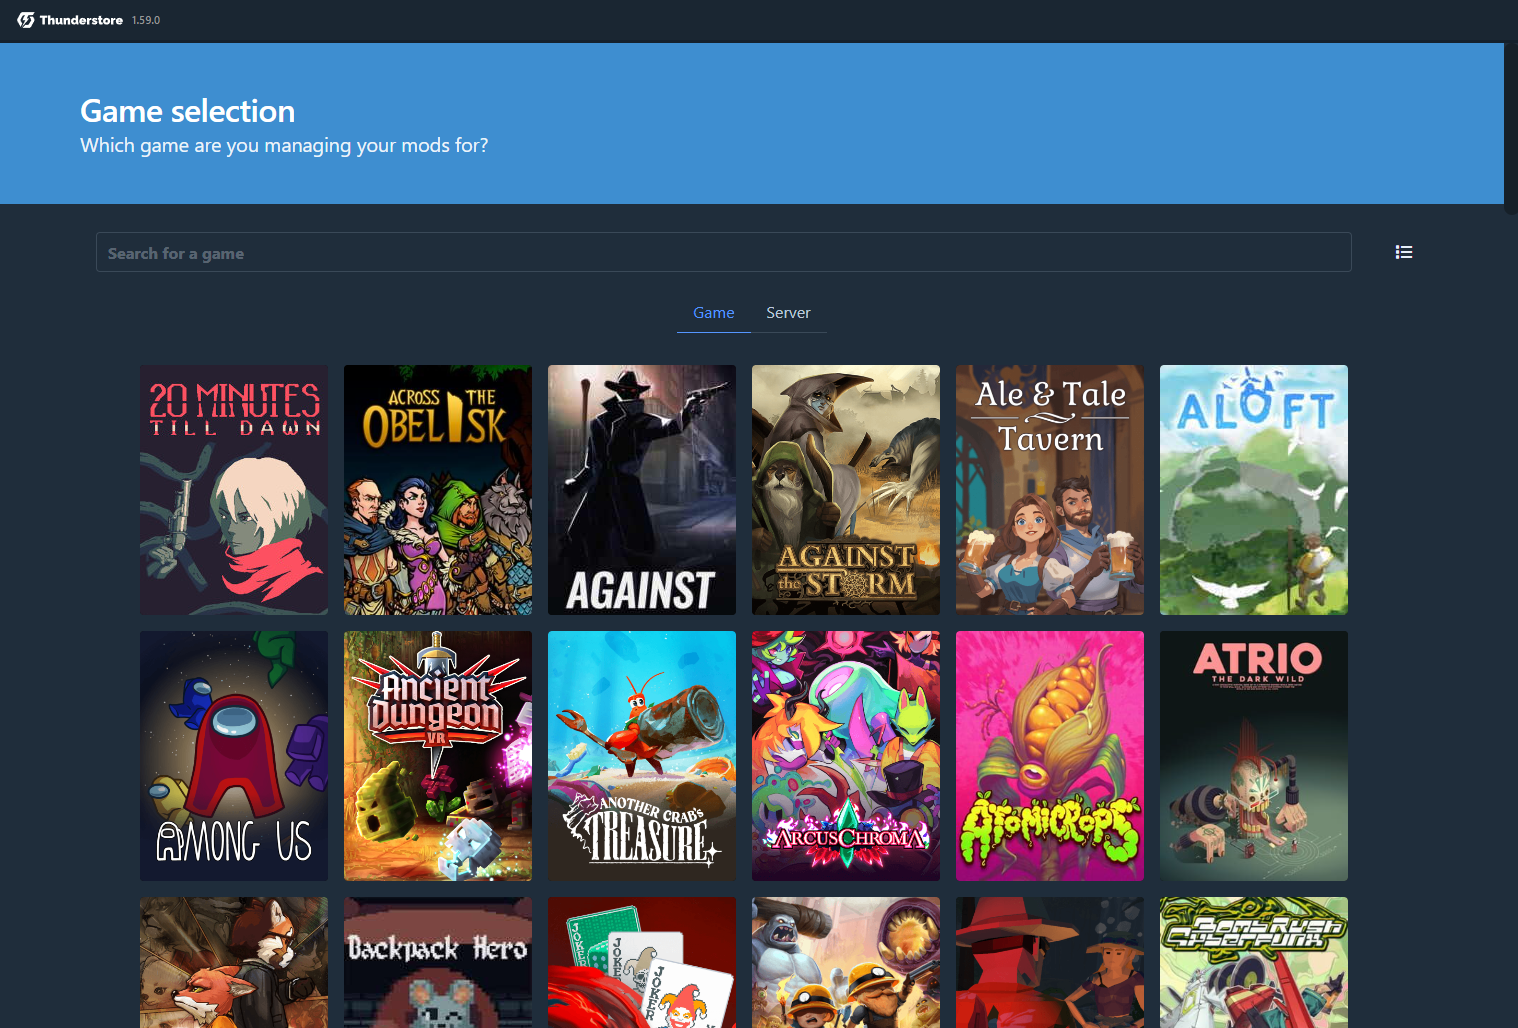Choose the 20 Minutes Till Dawn game

[234, 490]
